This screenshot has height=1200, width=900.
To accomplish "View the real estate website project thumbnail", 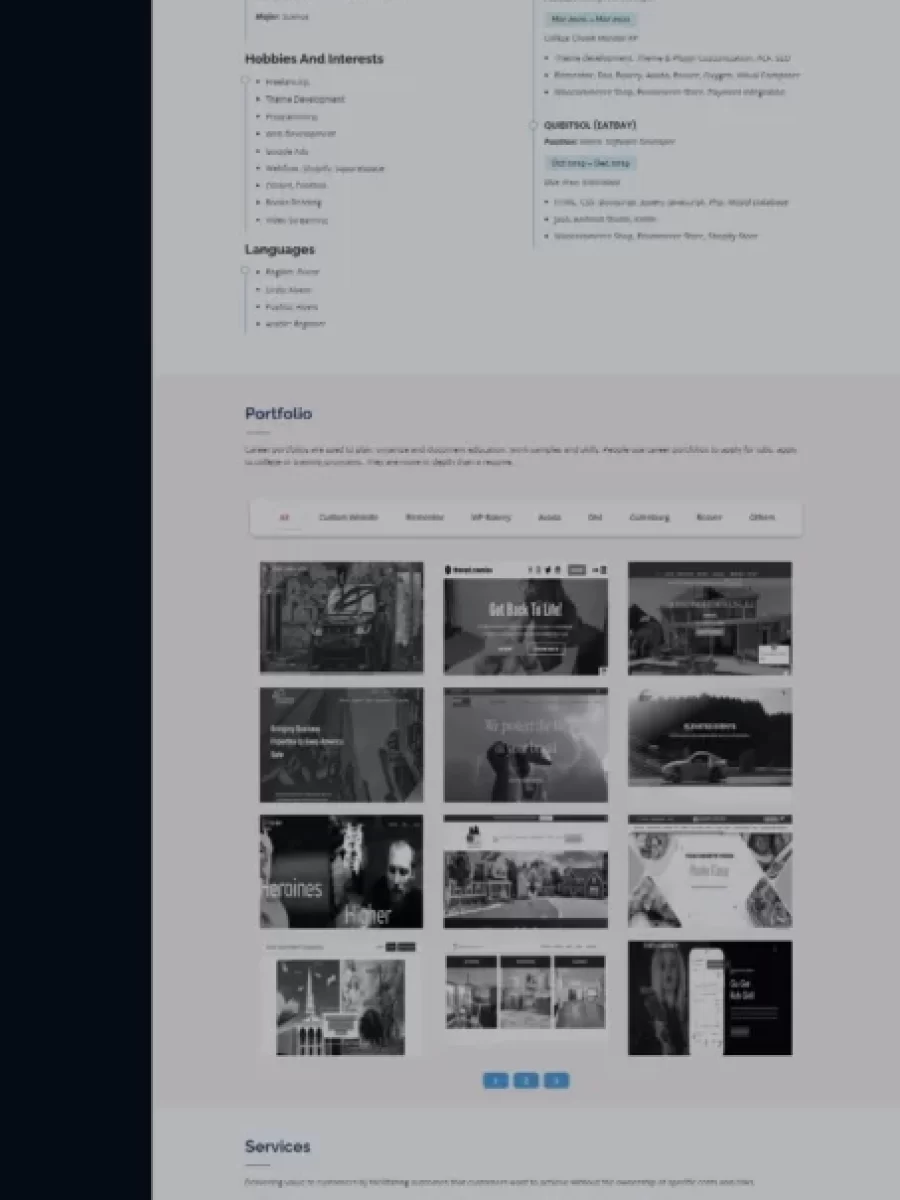I will (525, 871).
